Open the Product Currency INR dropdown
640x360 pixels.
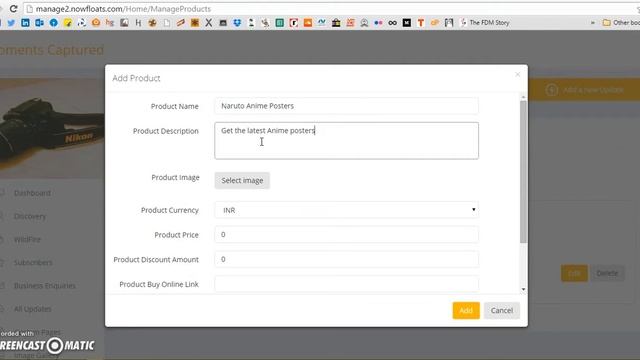346,210
